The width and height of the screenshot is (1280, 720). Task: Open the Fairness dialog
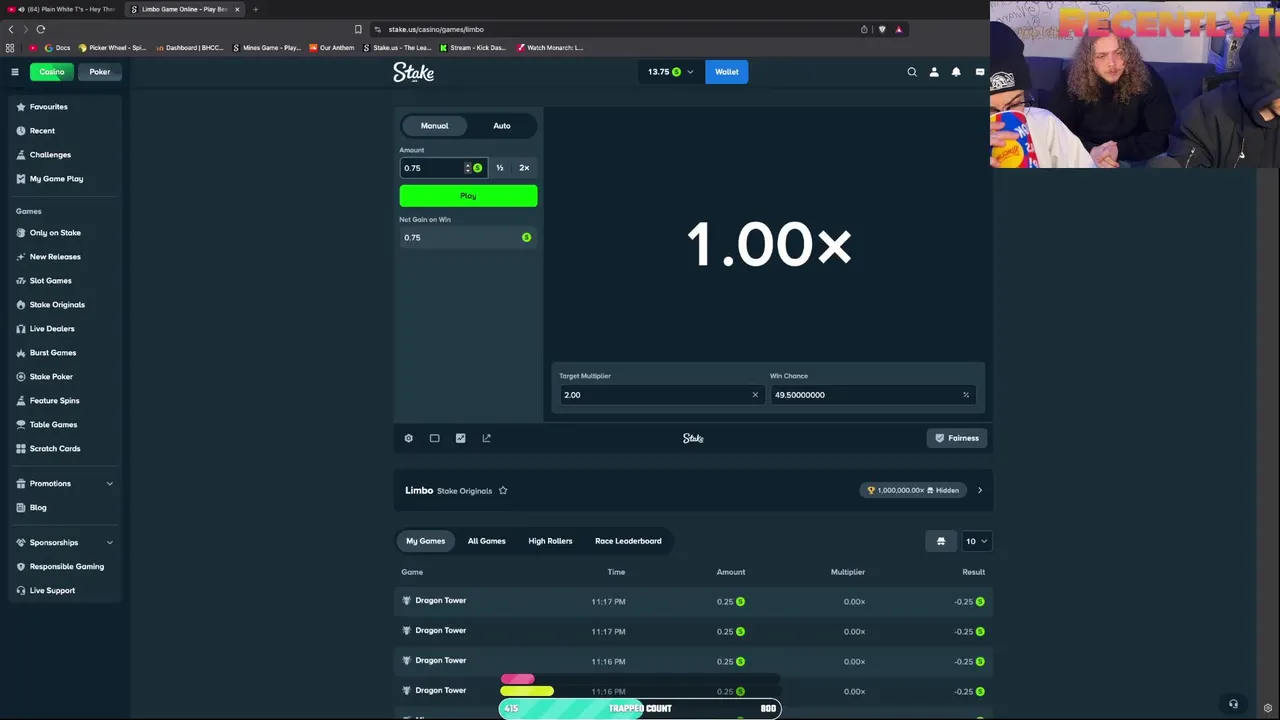coord(957,438)
